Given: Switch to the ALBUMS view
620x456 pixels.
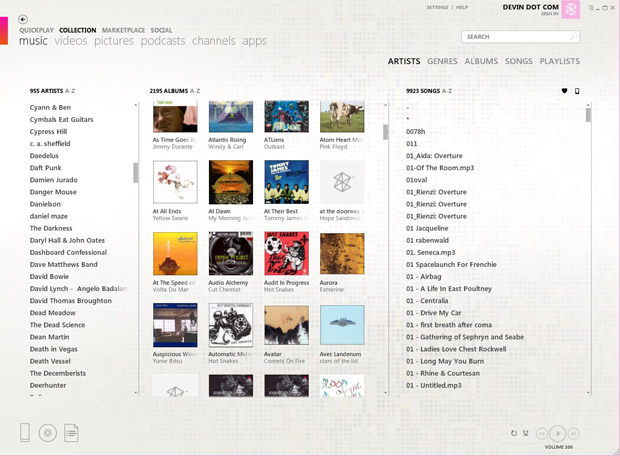Looking at the screenshot, I should tap(481, 61).
